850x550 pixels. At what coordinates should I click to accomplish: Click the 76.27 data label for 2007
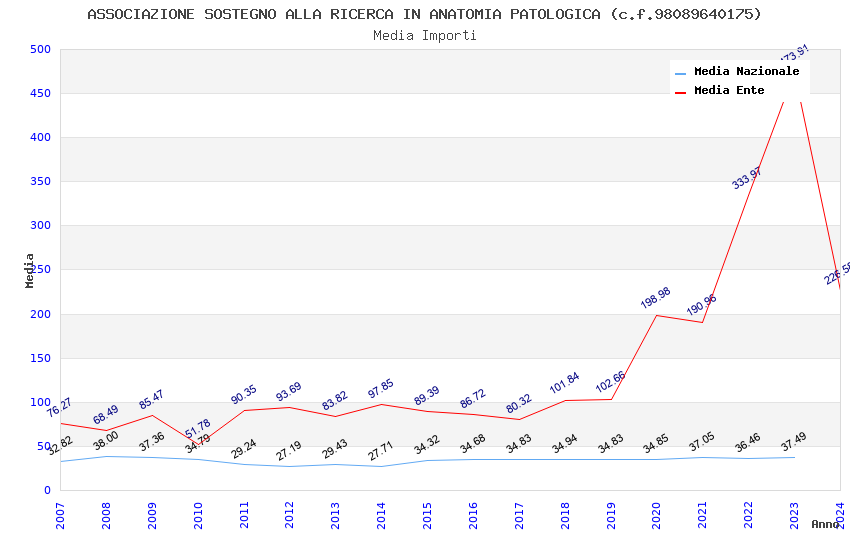(x=59, y=407)
